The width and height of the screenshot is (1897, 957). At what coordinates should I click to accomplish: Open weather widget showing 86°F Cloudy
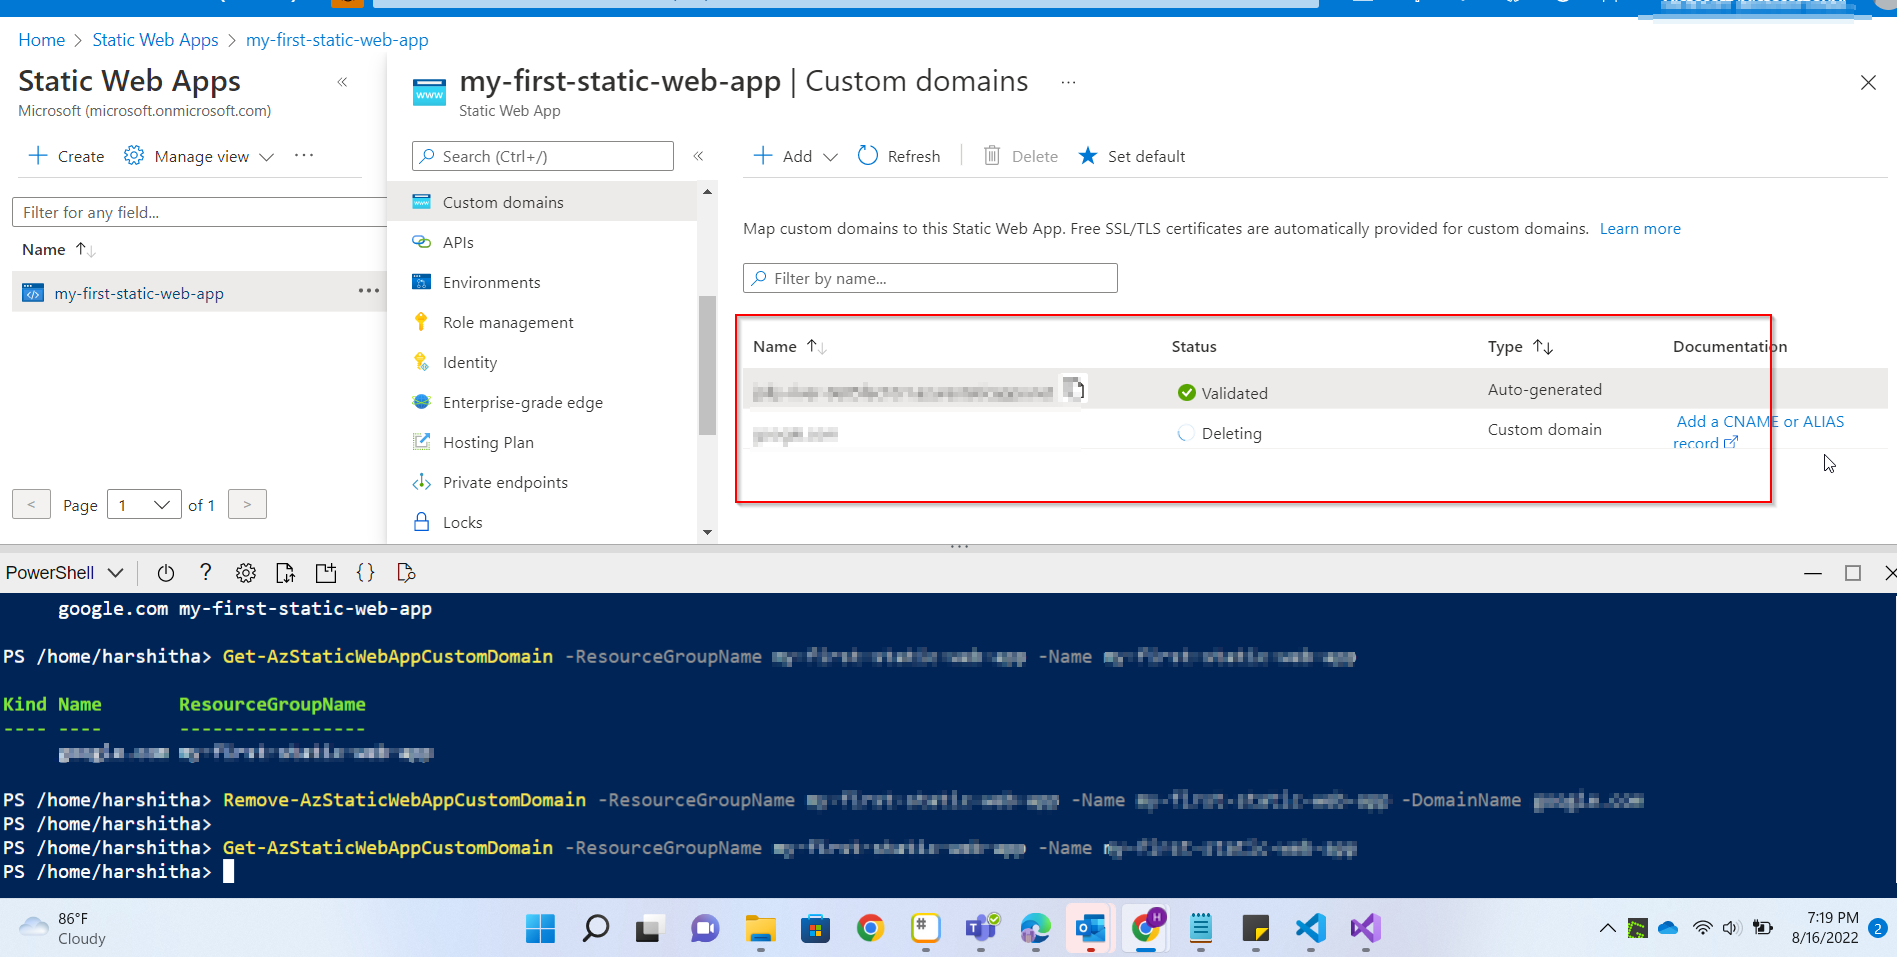click(x=62, y=928)
